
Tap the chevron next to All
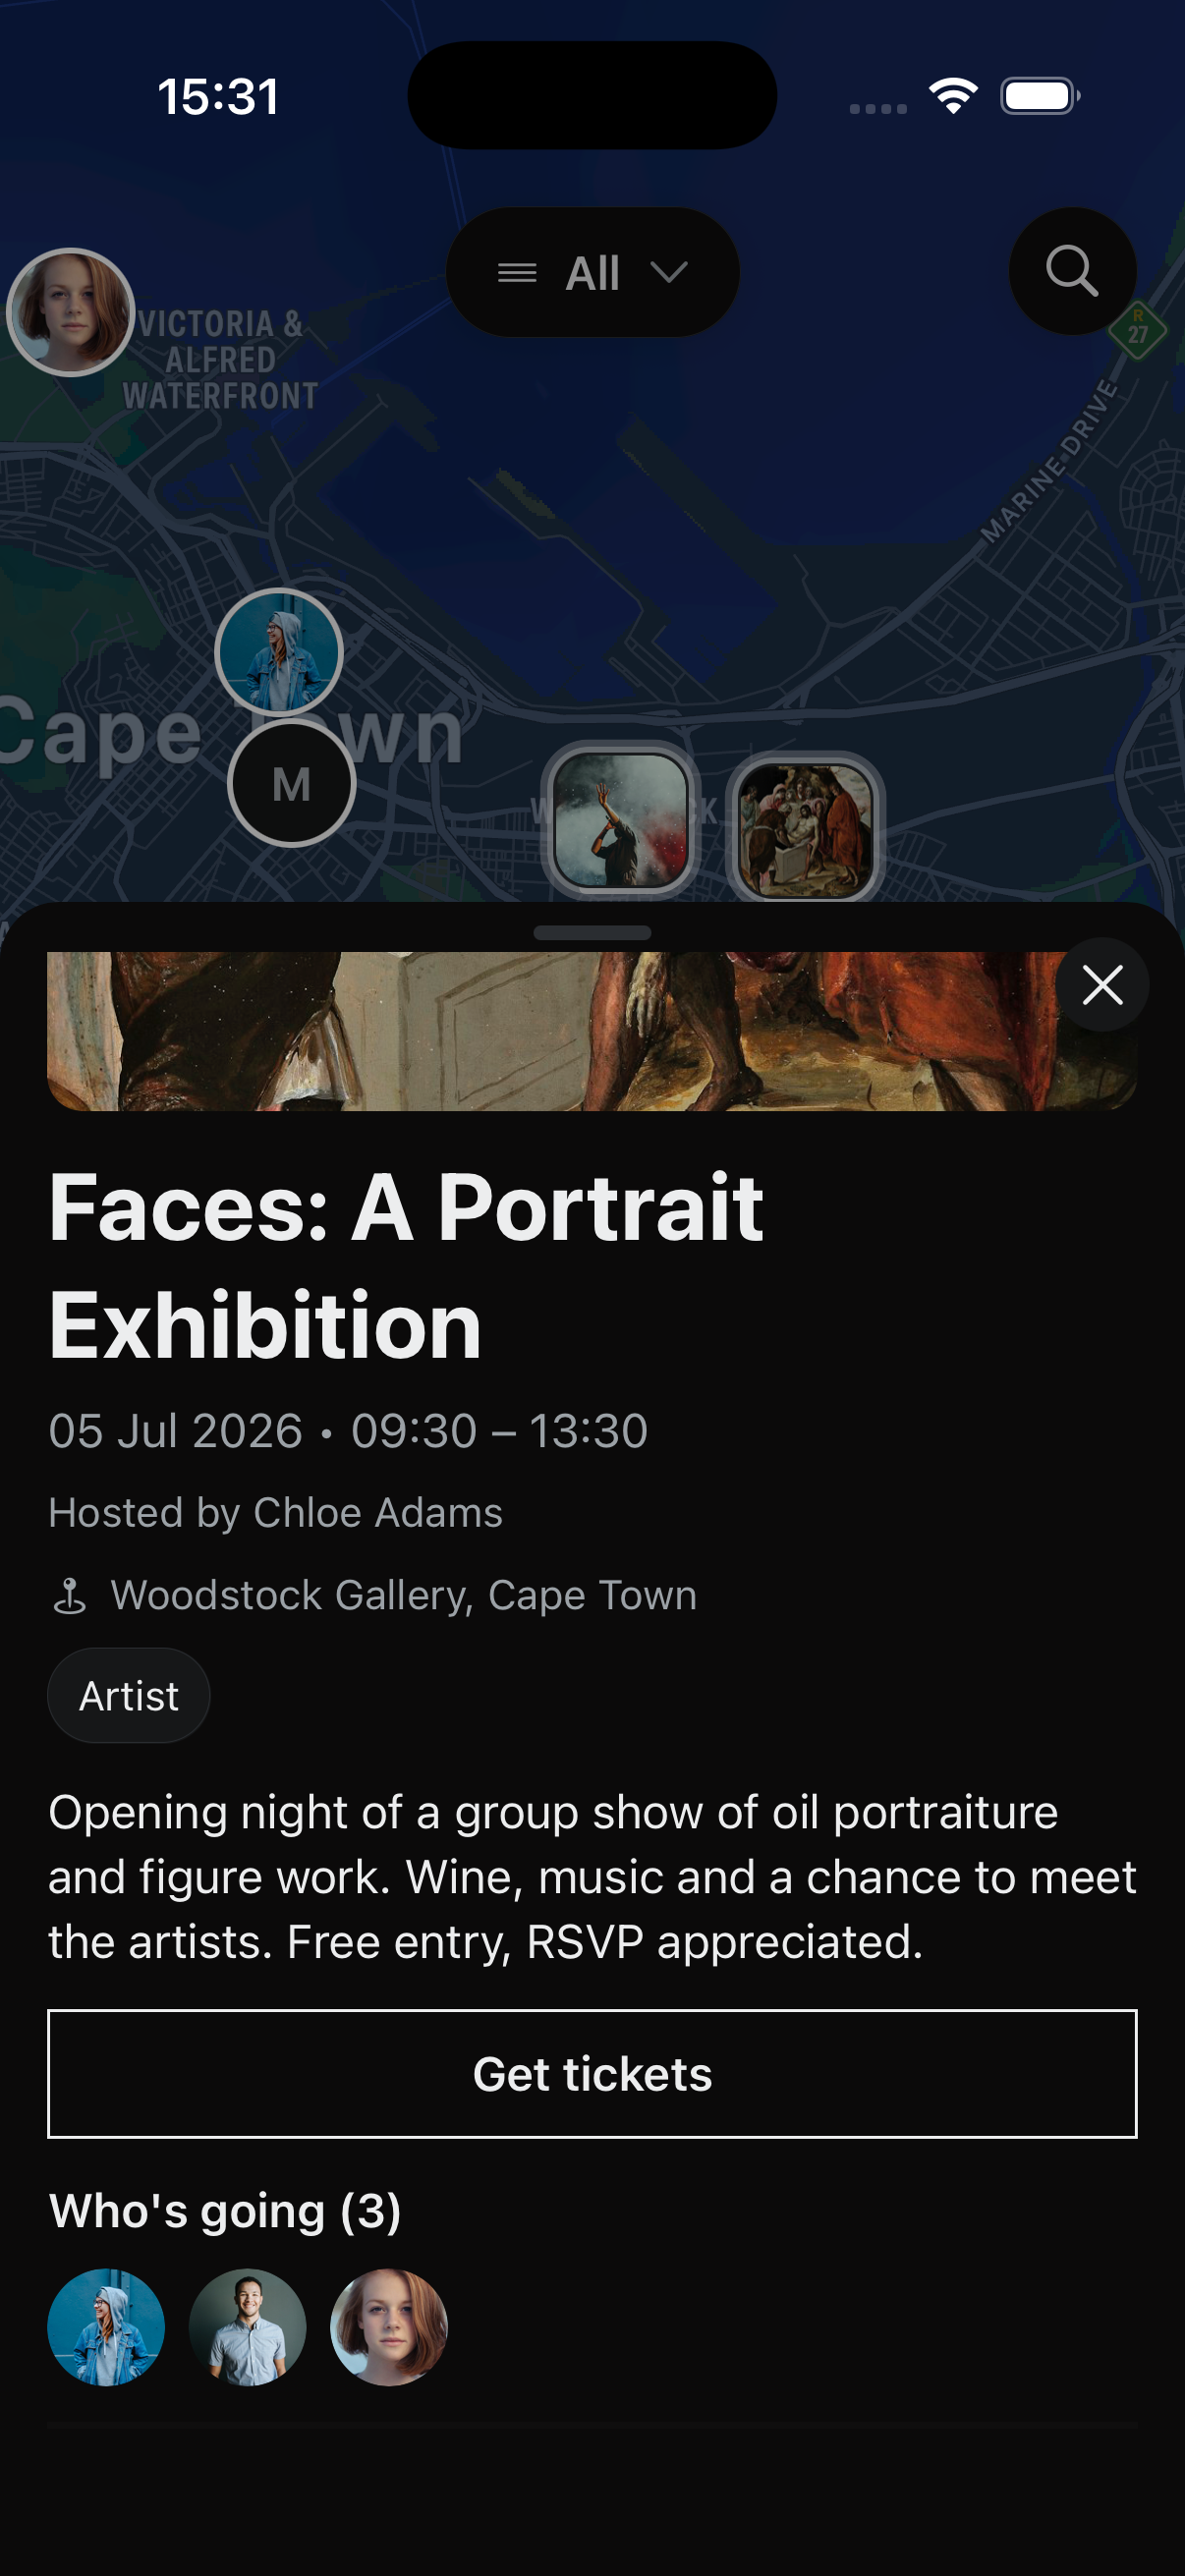668,272
